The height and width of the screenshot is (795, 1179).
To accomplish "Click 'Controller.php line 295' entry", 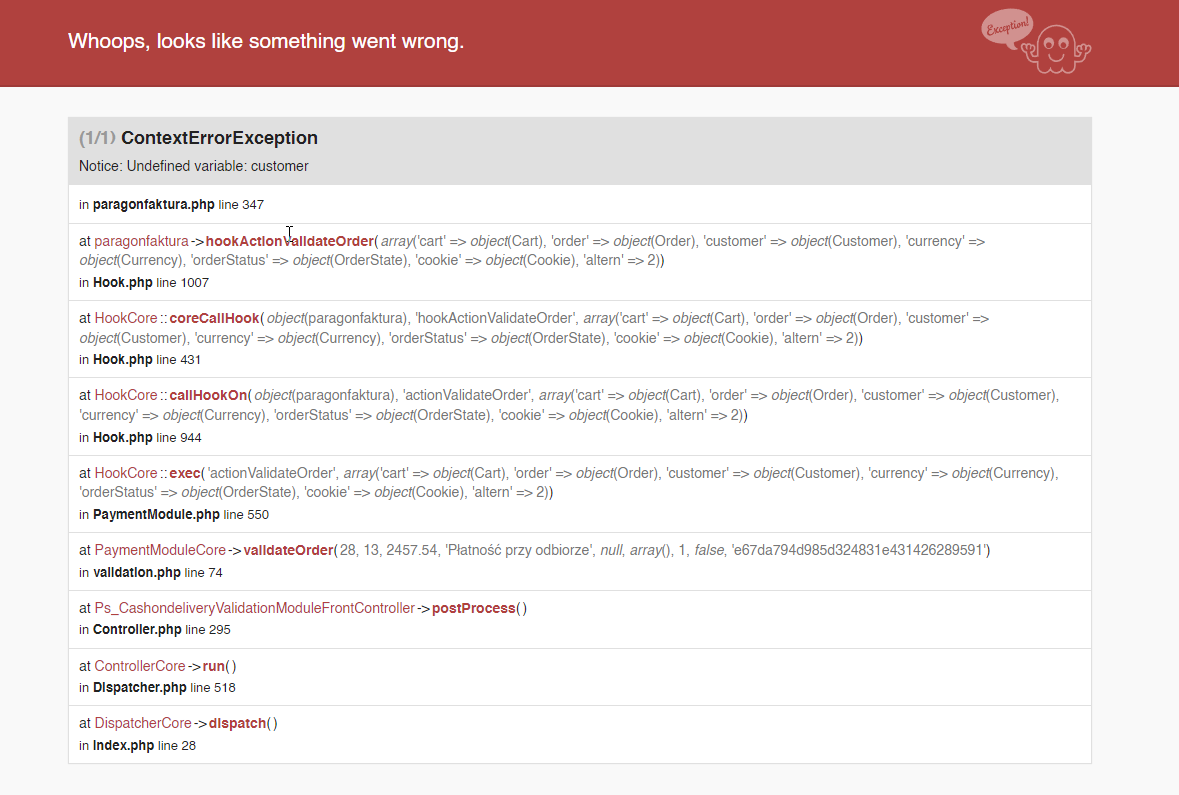I will tap(154, 630).
